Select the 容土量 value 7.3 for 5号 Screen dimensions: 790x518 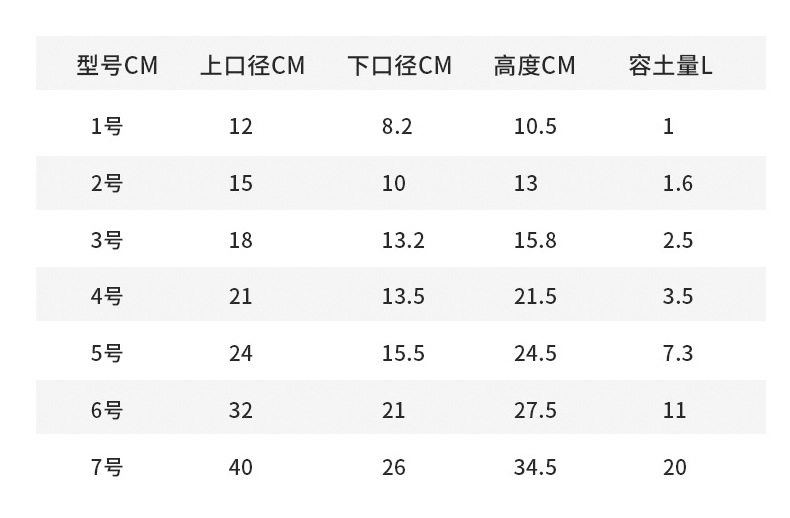point(677,353)
